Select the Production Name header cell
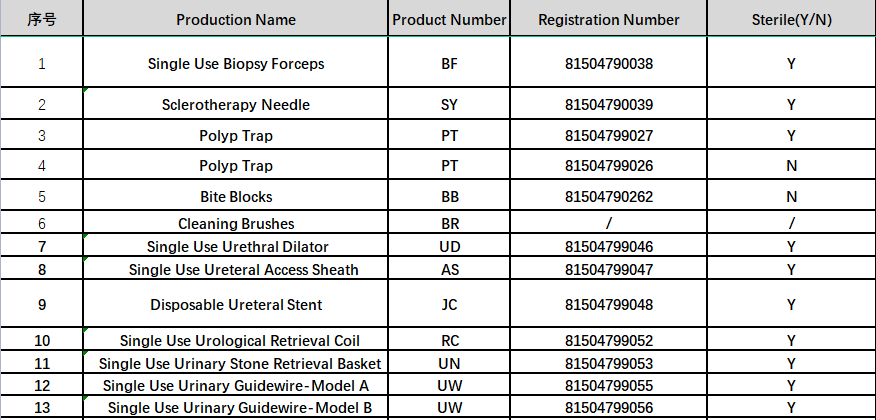The image size is (876, 420). coord(236,20)
